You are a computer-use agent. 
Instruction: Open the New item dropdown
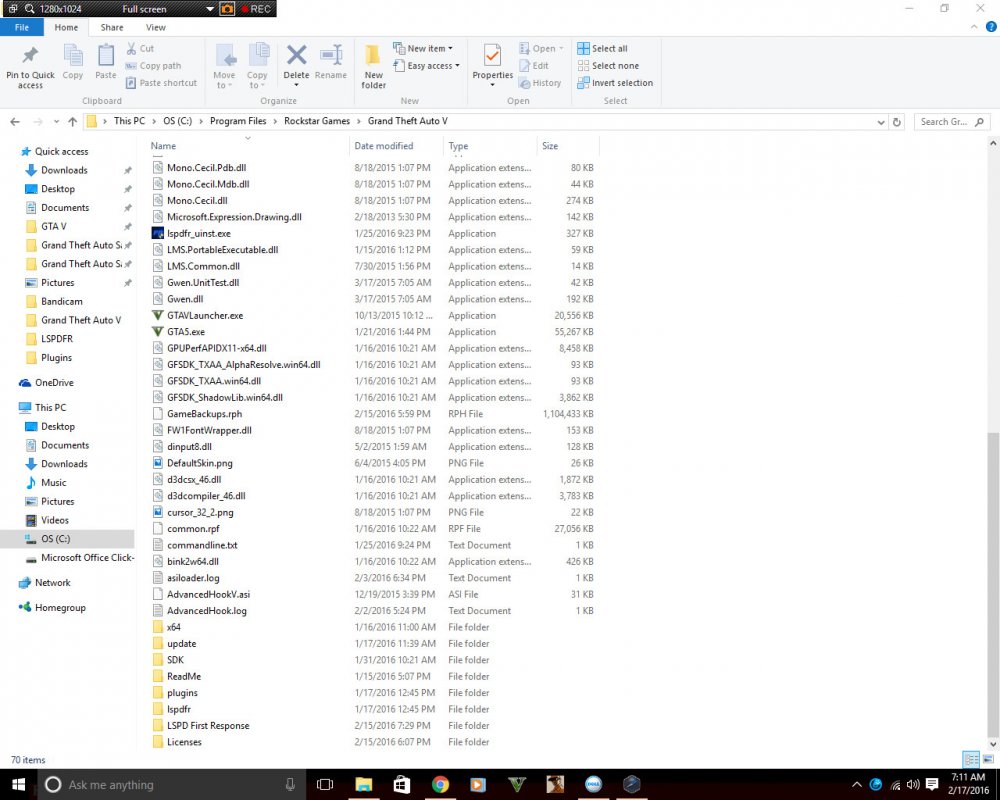pyautogui.click(x=423, y=48)
